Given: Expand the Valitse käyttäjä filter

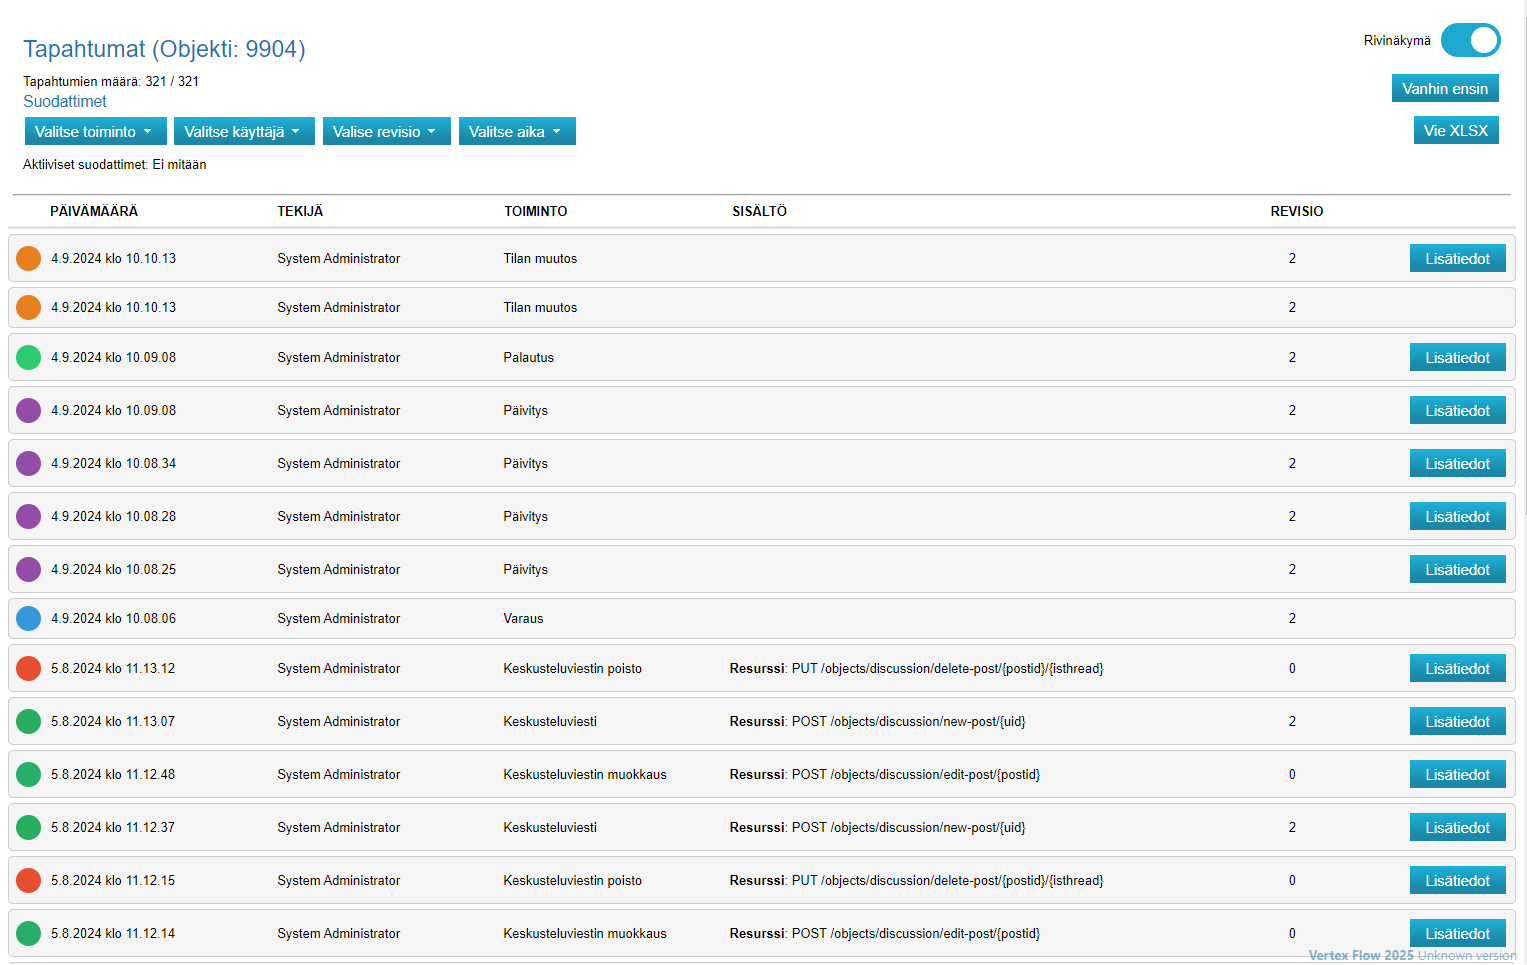Looking at the screenshot, I should [x=243, y=131].
